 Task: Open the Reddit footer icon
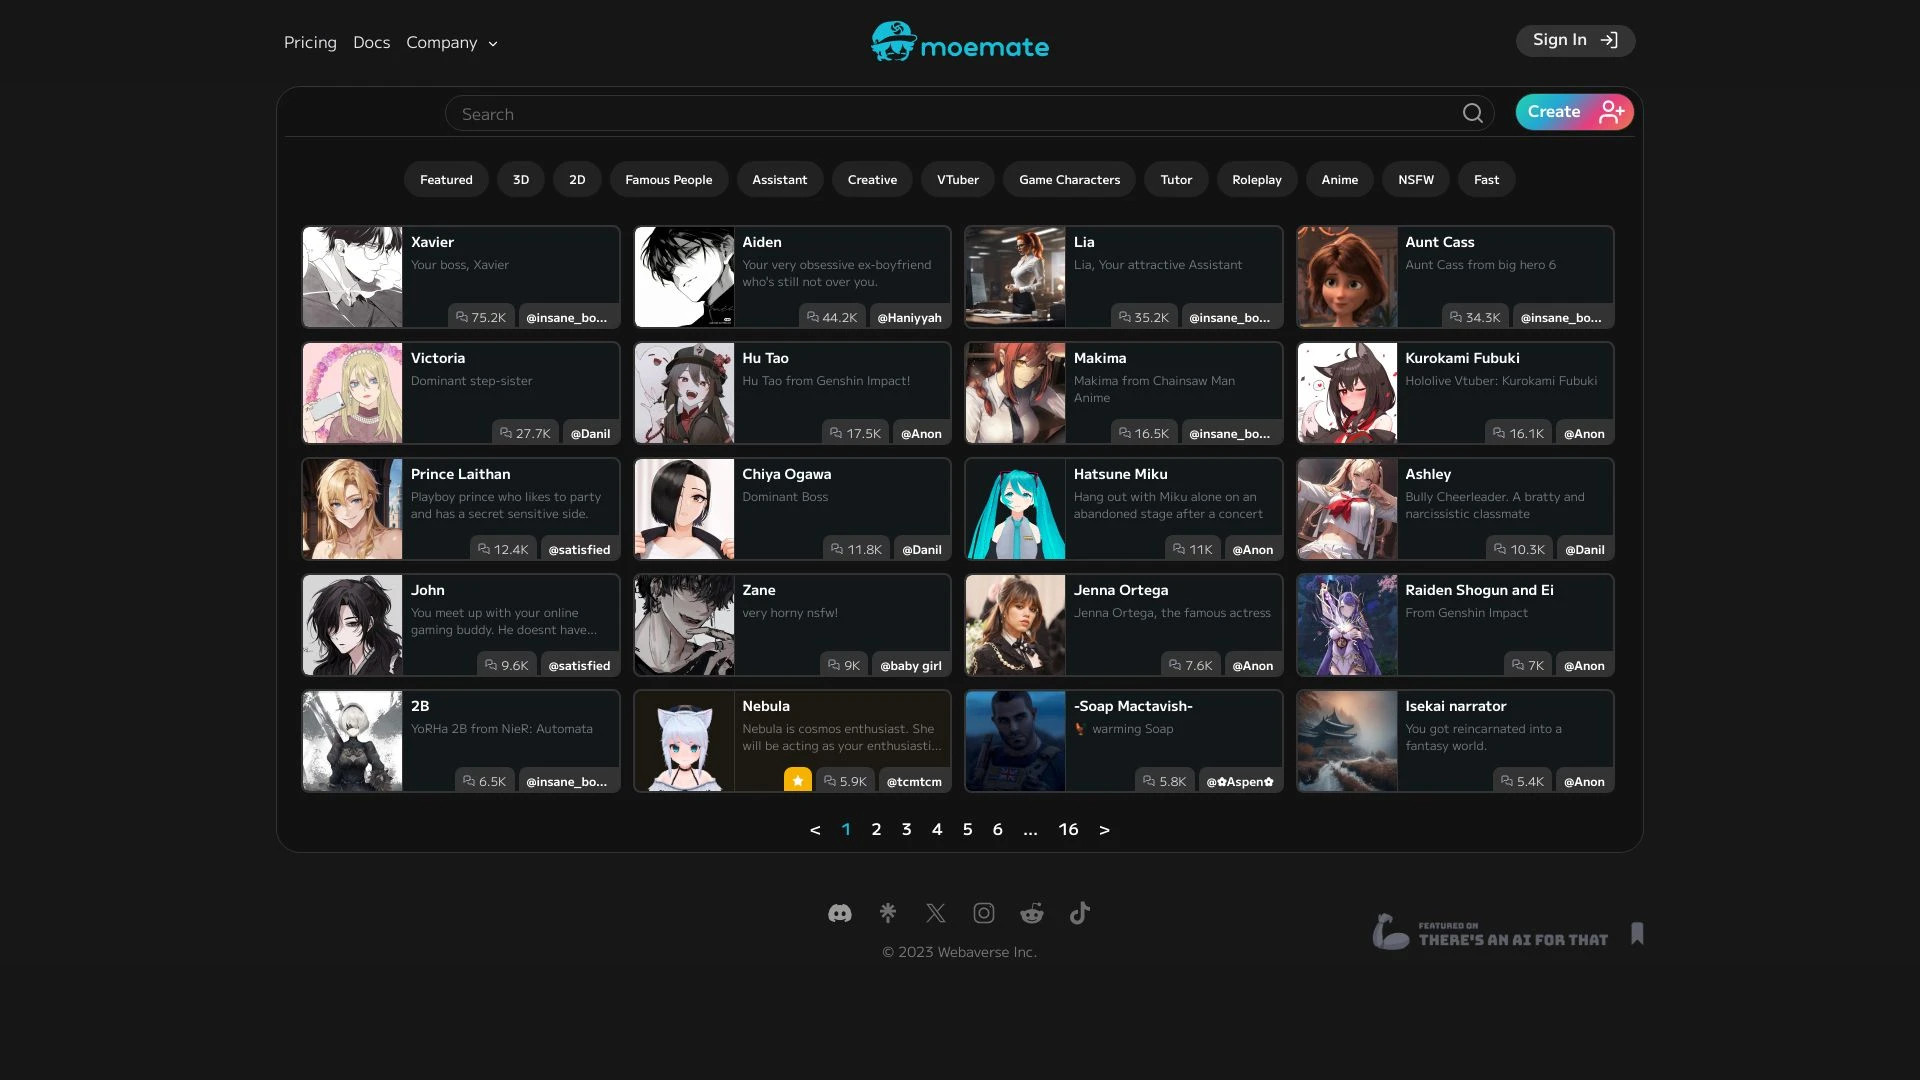pos(1032,913)
